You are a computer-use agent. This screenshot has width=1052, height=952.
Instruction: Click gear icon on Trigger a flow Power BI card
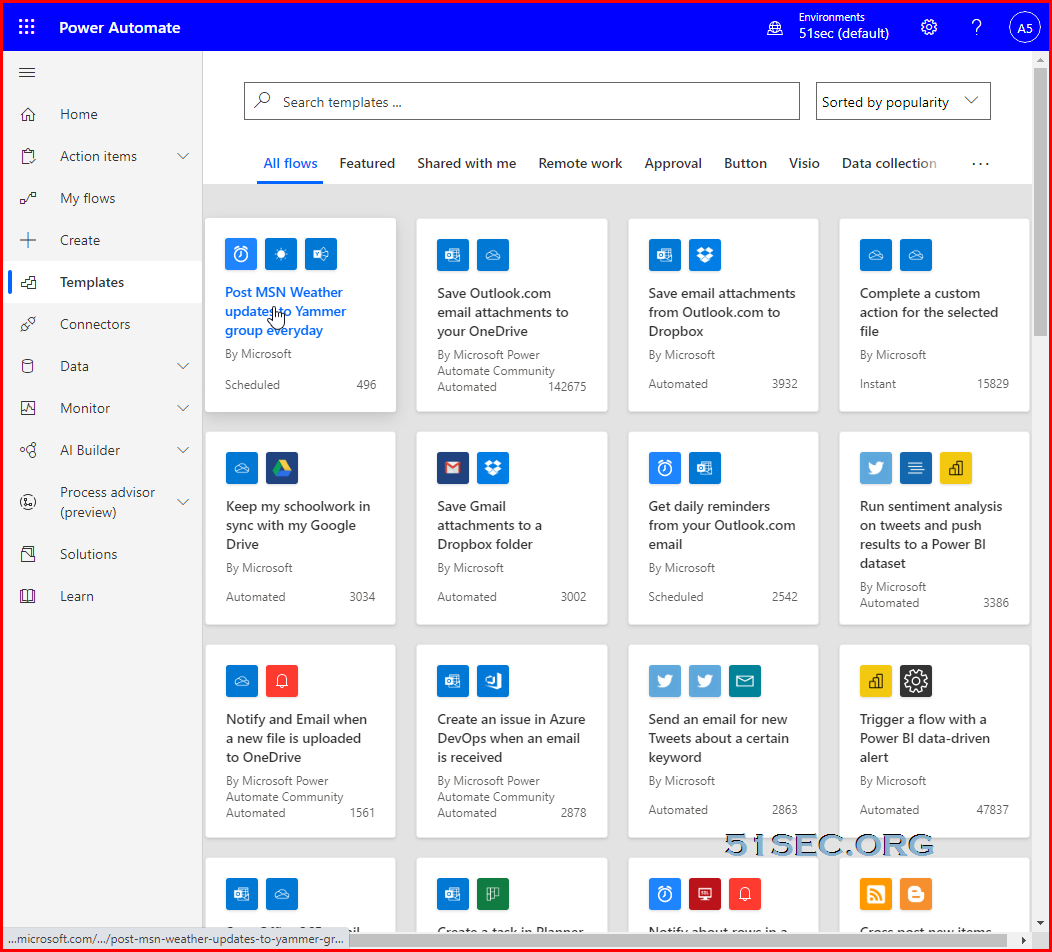pyautogui.click(x=916, y=681)
